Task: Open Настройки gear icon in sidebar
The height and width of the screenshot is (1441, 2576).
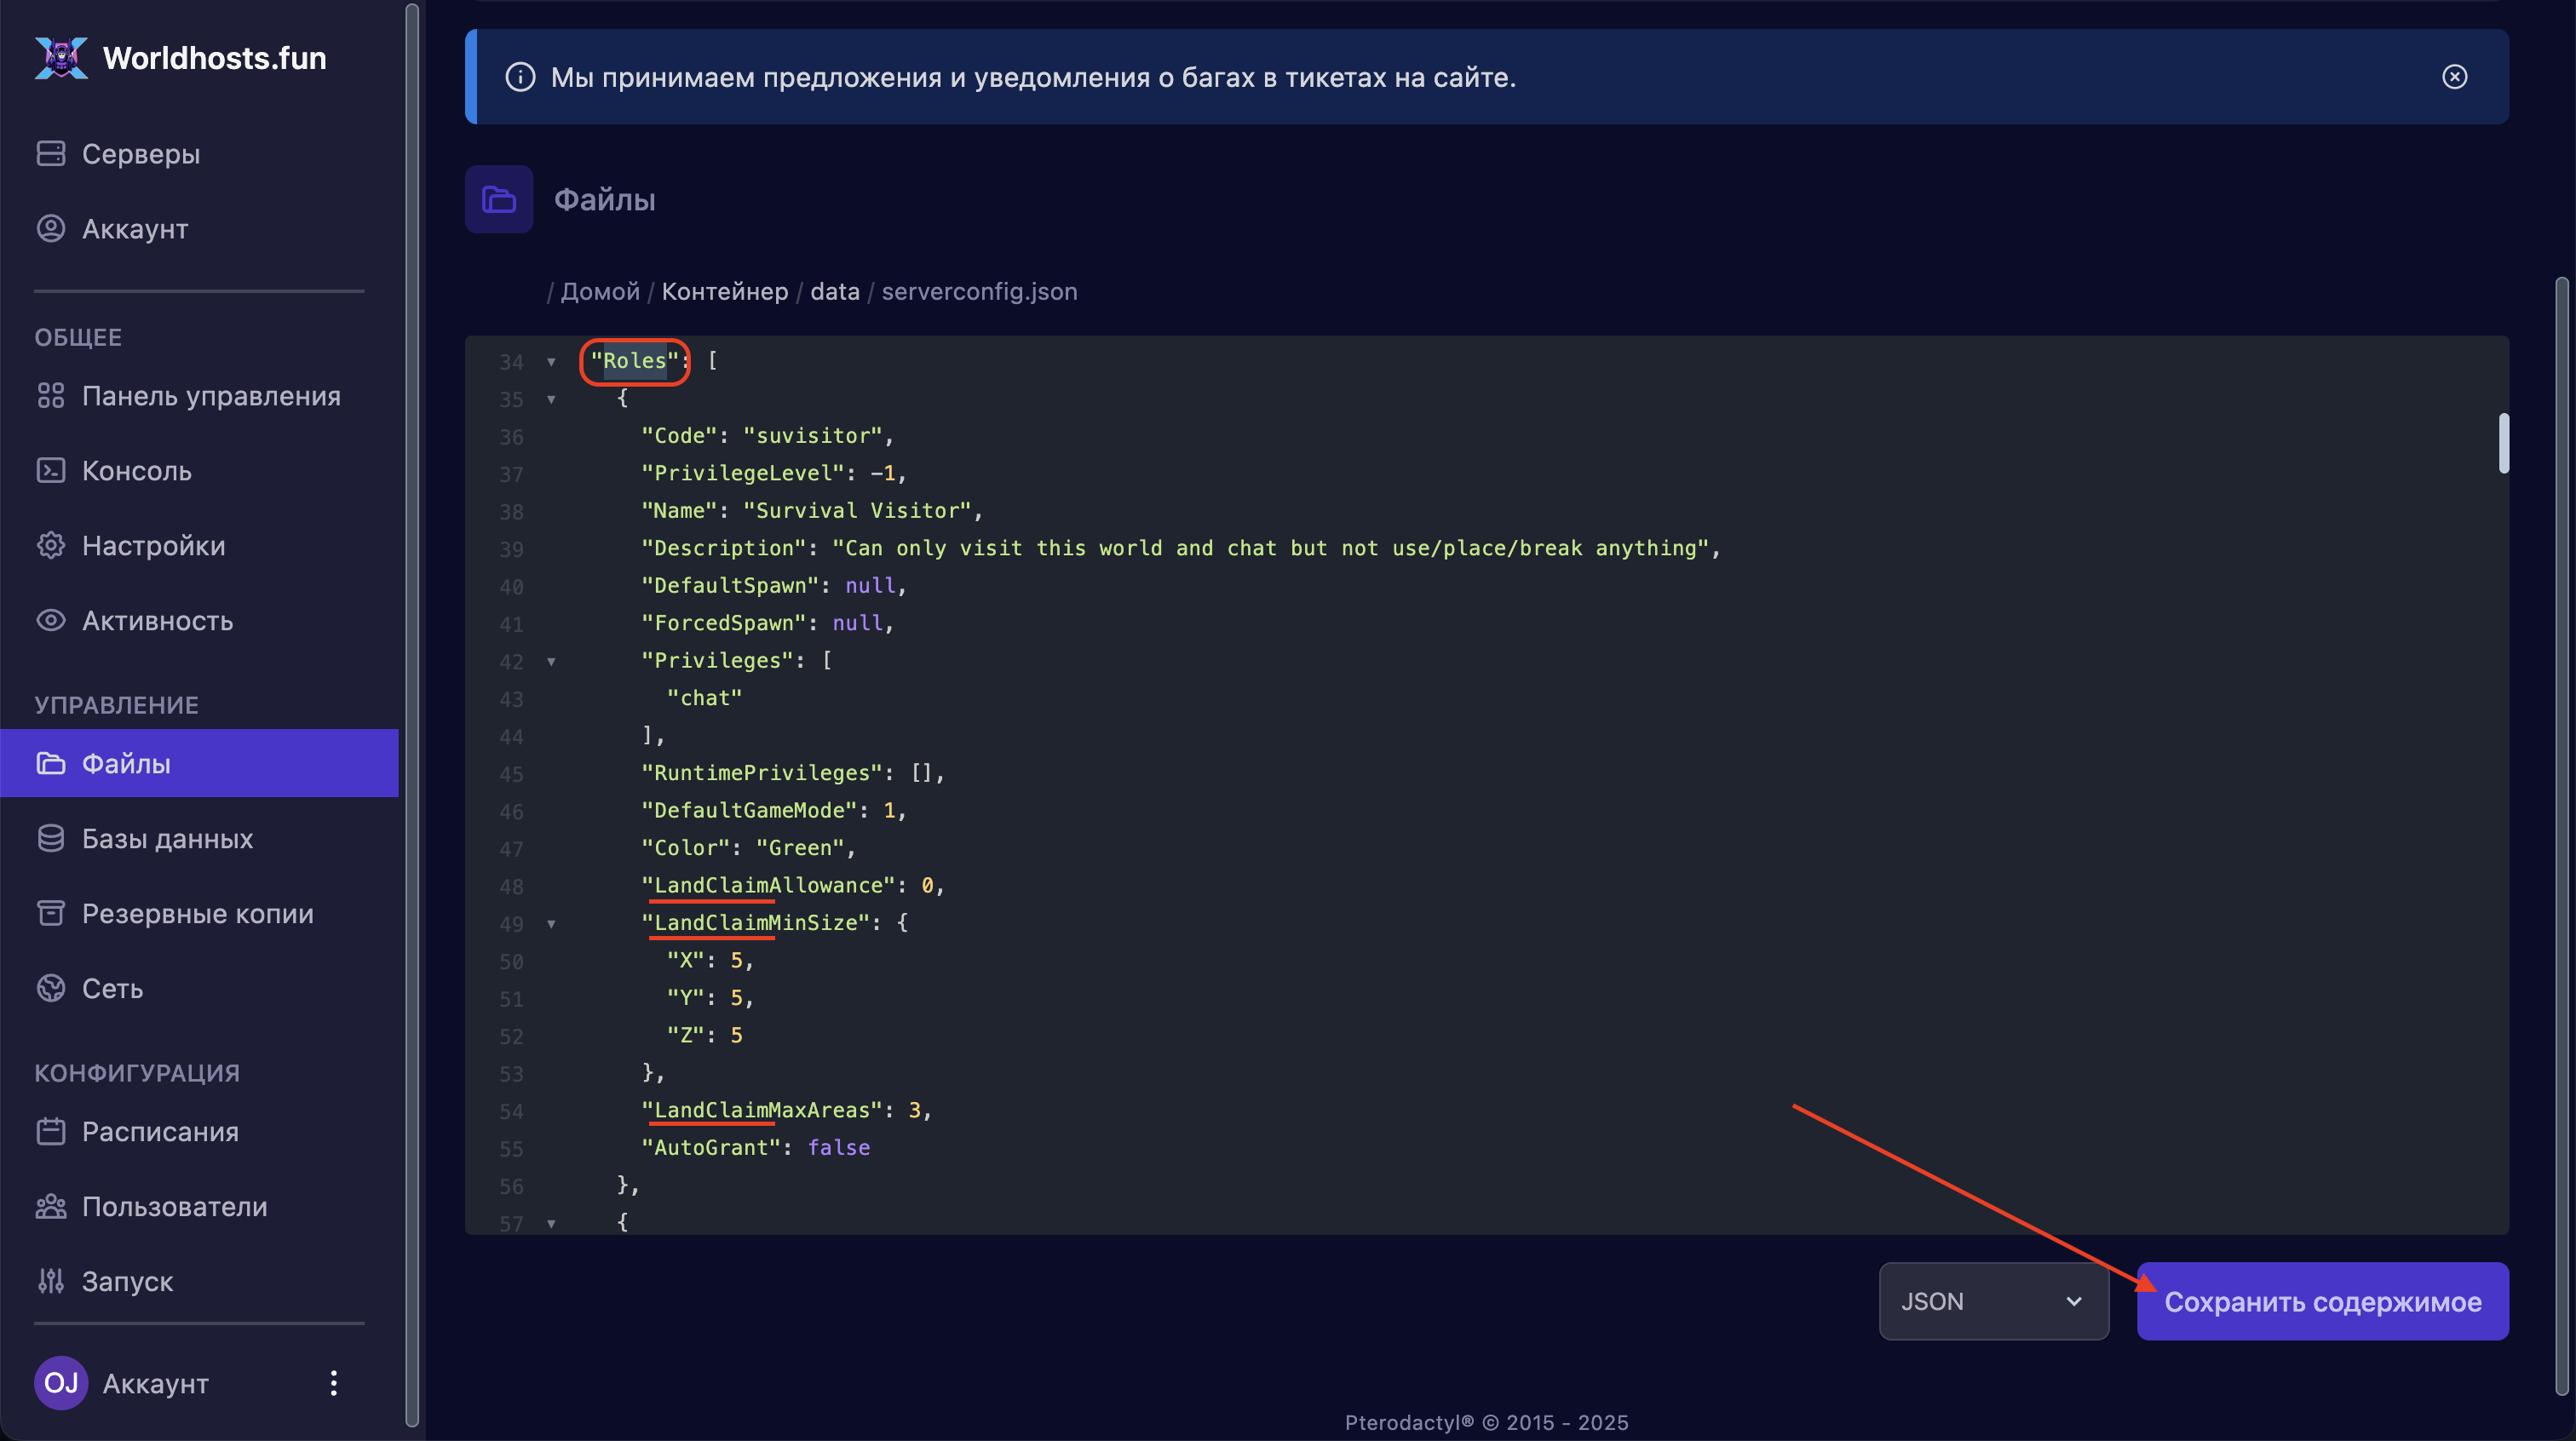Action: [51, 546]
